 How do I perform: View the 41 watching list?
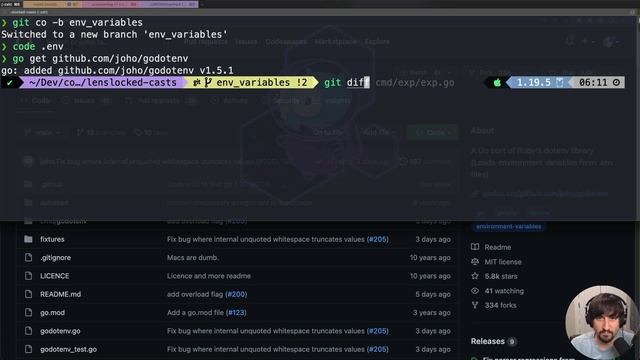point(504,291)
